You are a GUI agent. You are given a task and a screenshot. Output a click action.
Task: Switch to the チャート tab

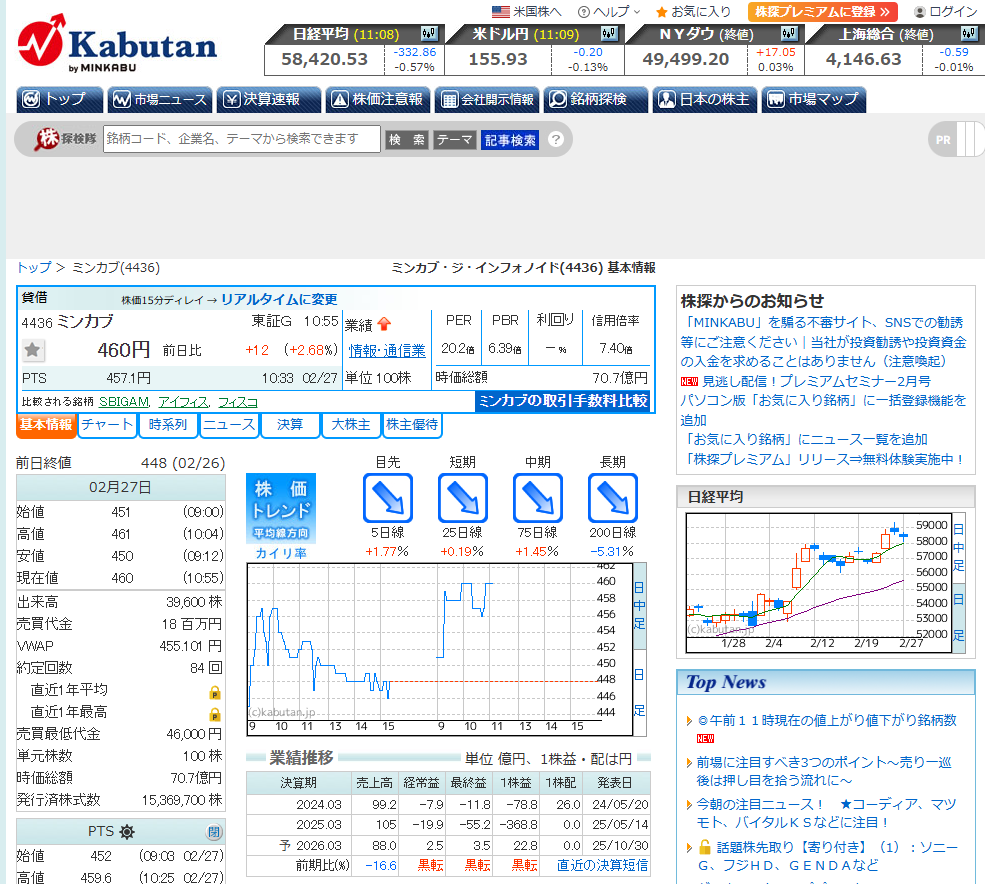(x=107, y=425)
